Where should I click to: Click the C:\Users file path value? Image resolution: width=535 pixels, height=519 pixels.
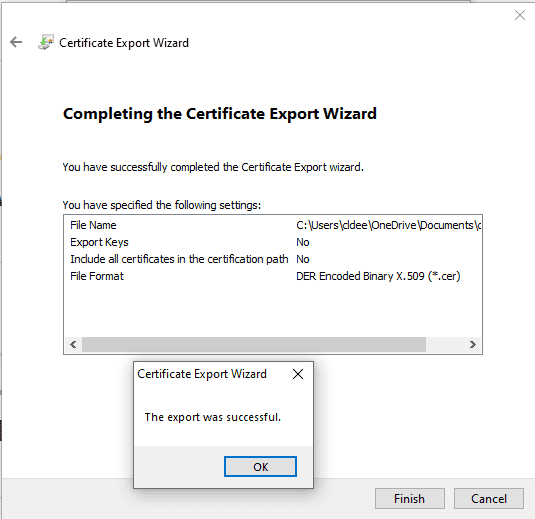(x=388, y=225)
